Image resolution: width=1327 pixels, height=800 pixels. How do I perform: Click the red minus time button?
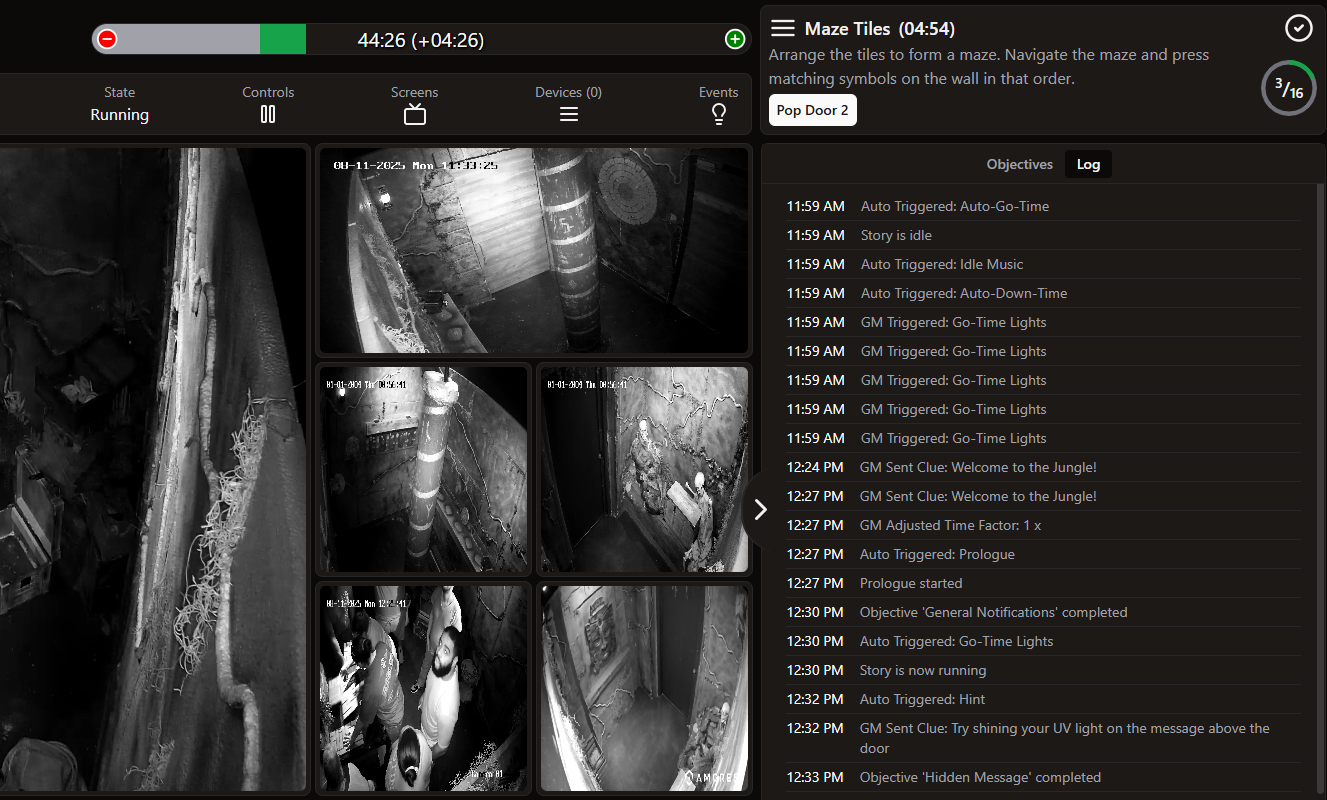coord(107,40)
